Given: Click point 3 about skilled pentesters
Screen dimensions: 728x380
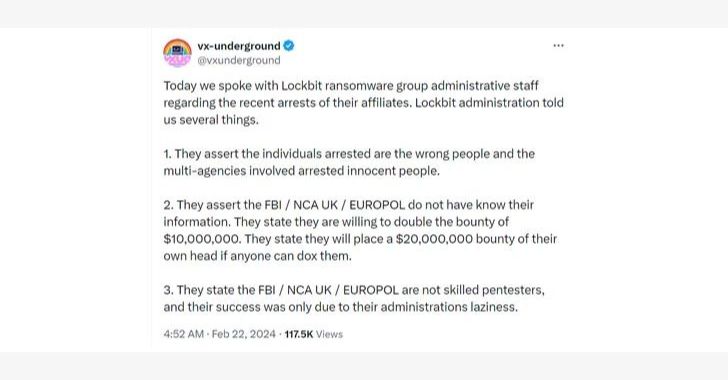Looking at the screenshot, I should coord(354,298).
